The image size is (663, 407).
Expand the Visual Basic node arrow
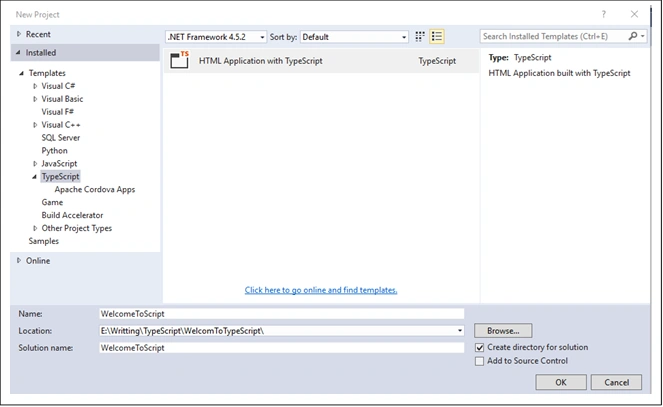[35, 99]
